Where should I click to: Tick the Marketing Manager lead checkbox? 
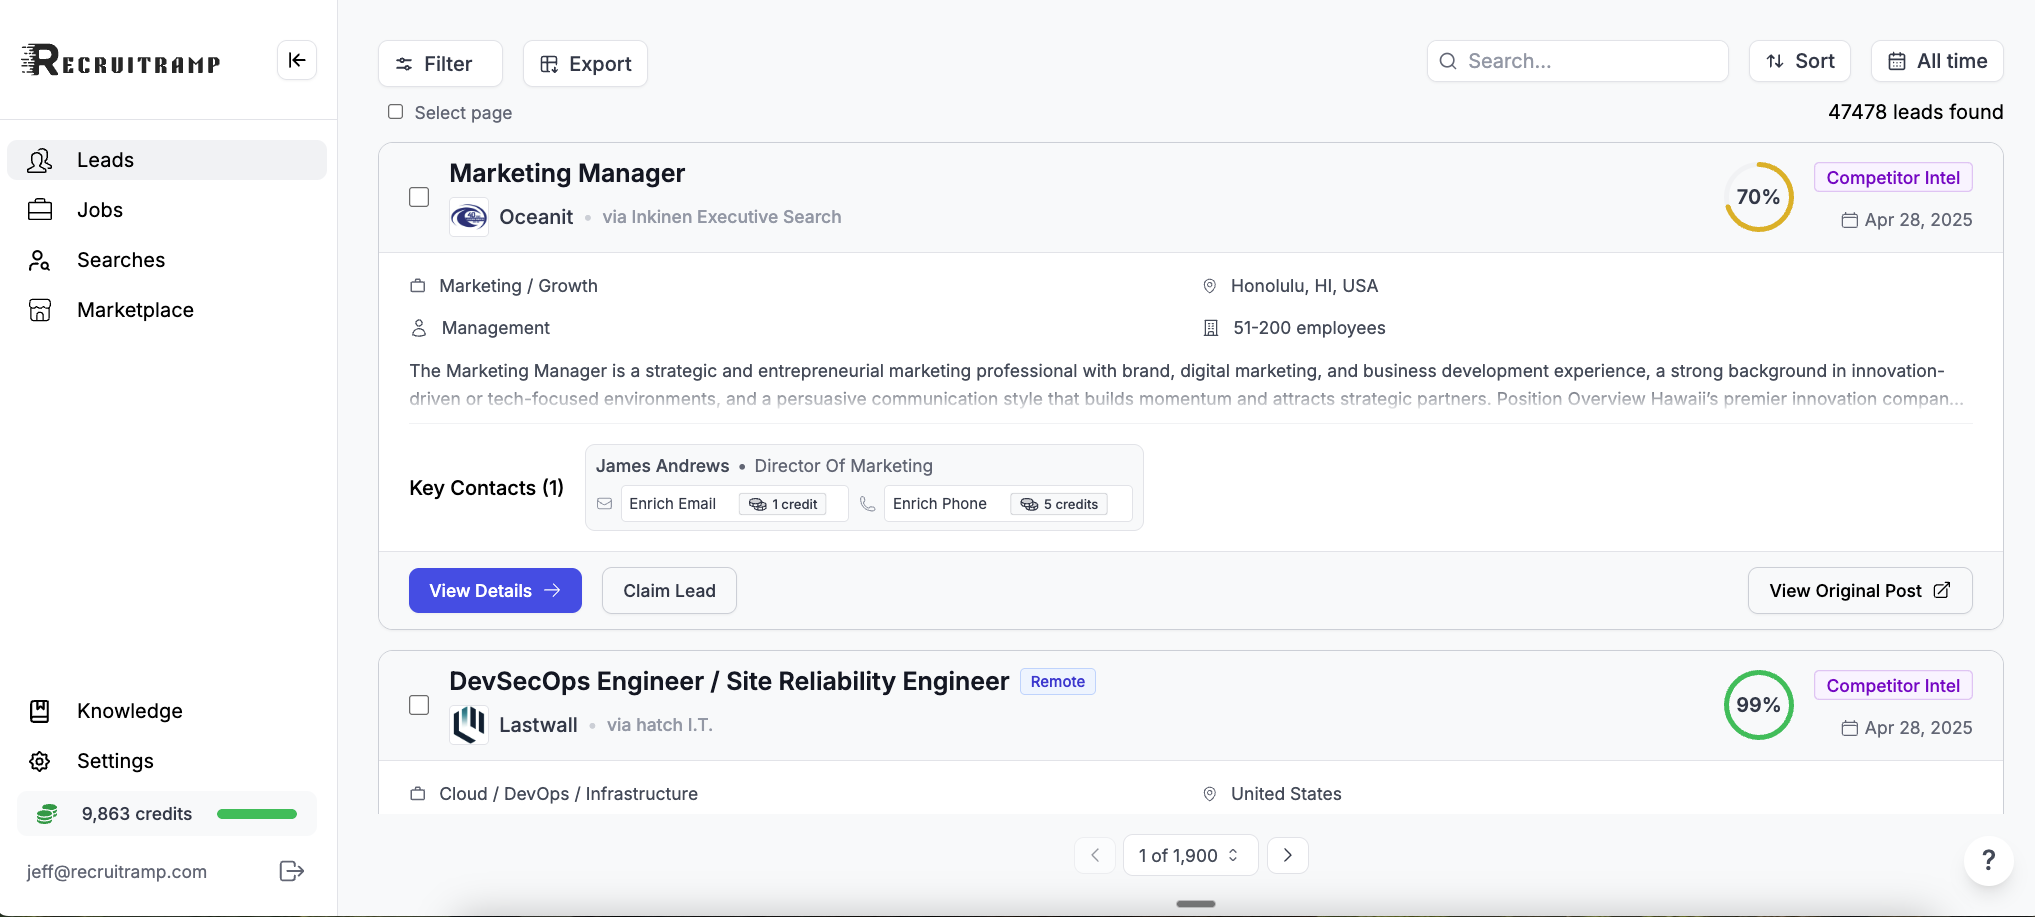(x=419, y=197)
